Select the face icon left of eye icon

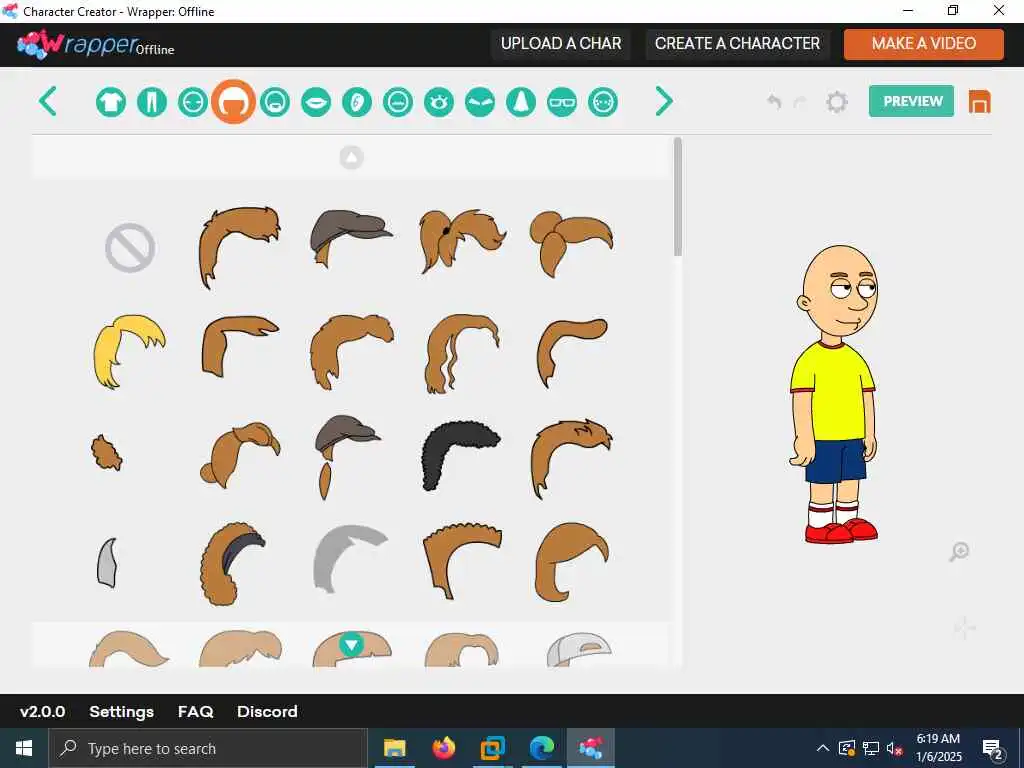click(398, 102)
